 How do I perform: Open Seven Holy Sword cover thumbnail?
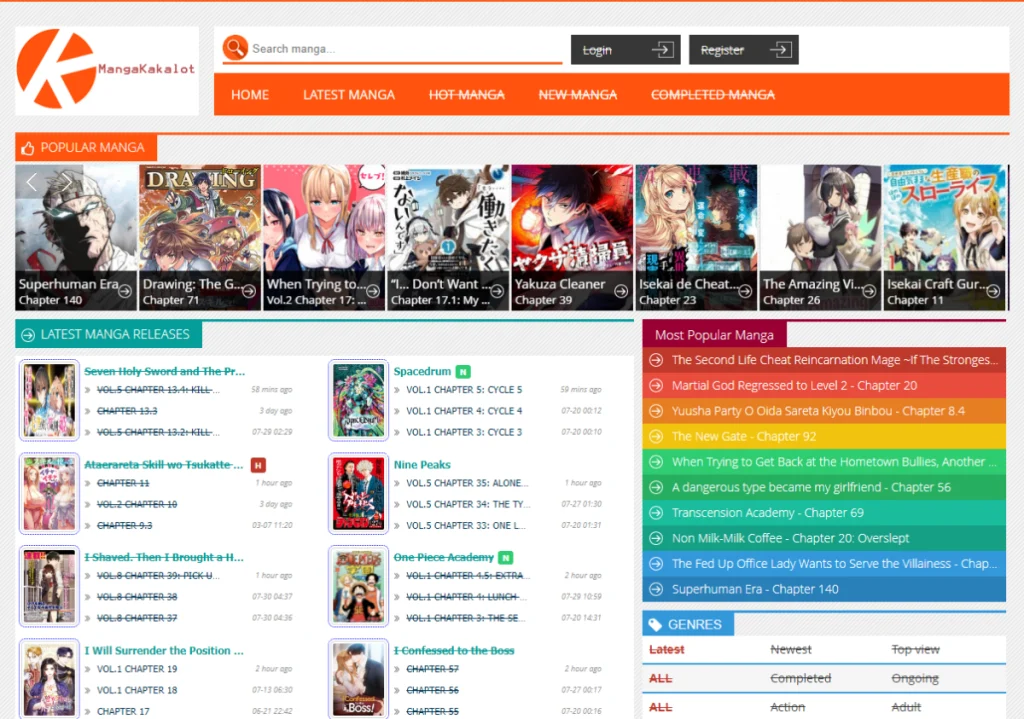point(50,400)
